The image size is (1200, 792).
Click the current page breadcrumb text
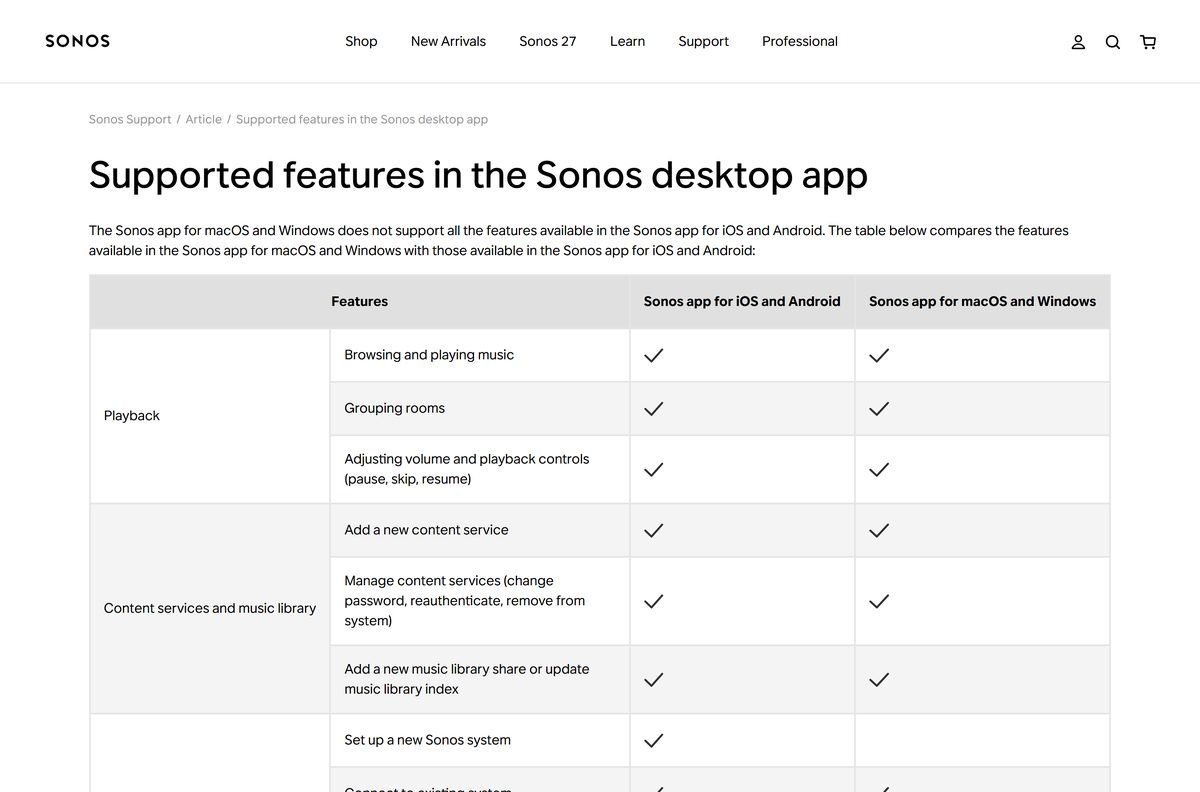click(362, 119)
